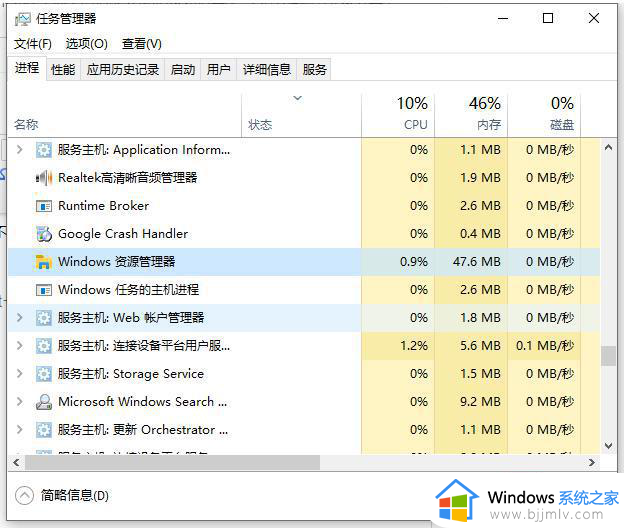Sort by the 磁盘 column header
The image size is (624, 528).
coord(544,115)
